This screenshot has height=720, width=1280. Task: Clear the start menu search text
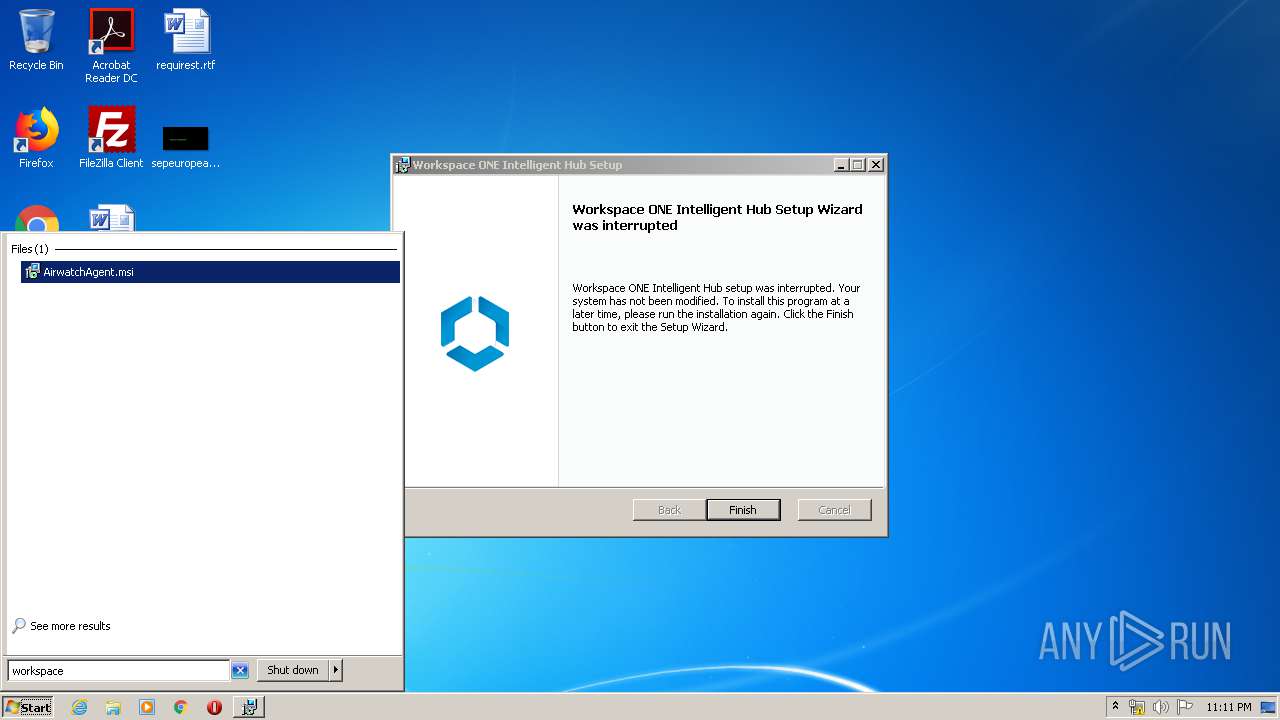pos(240,671)
